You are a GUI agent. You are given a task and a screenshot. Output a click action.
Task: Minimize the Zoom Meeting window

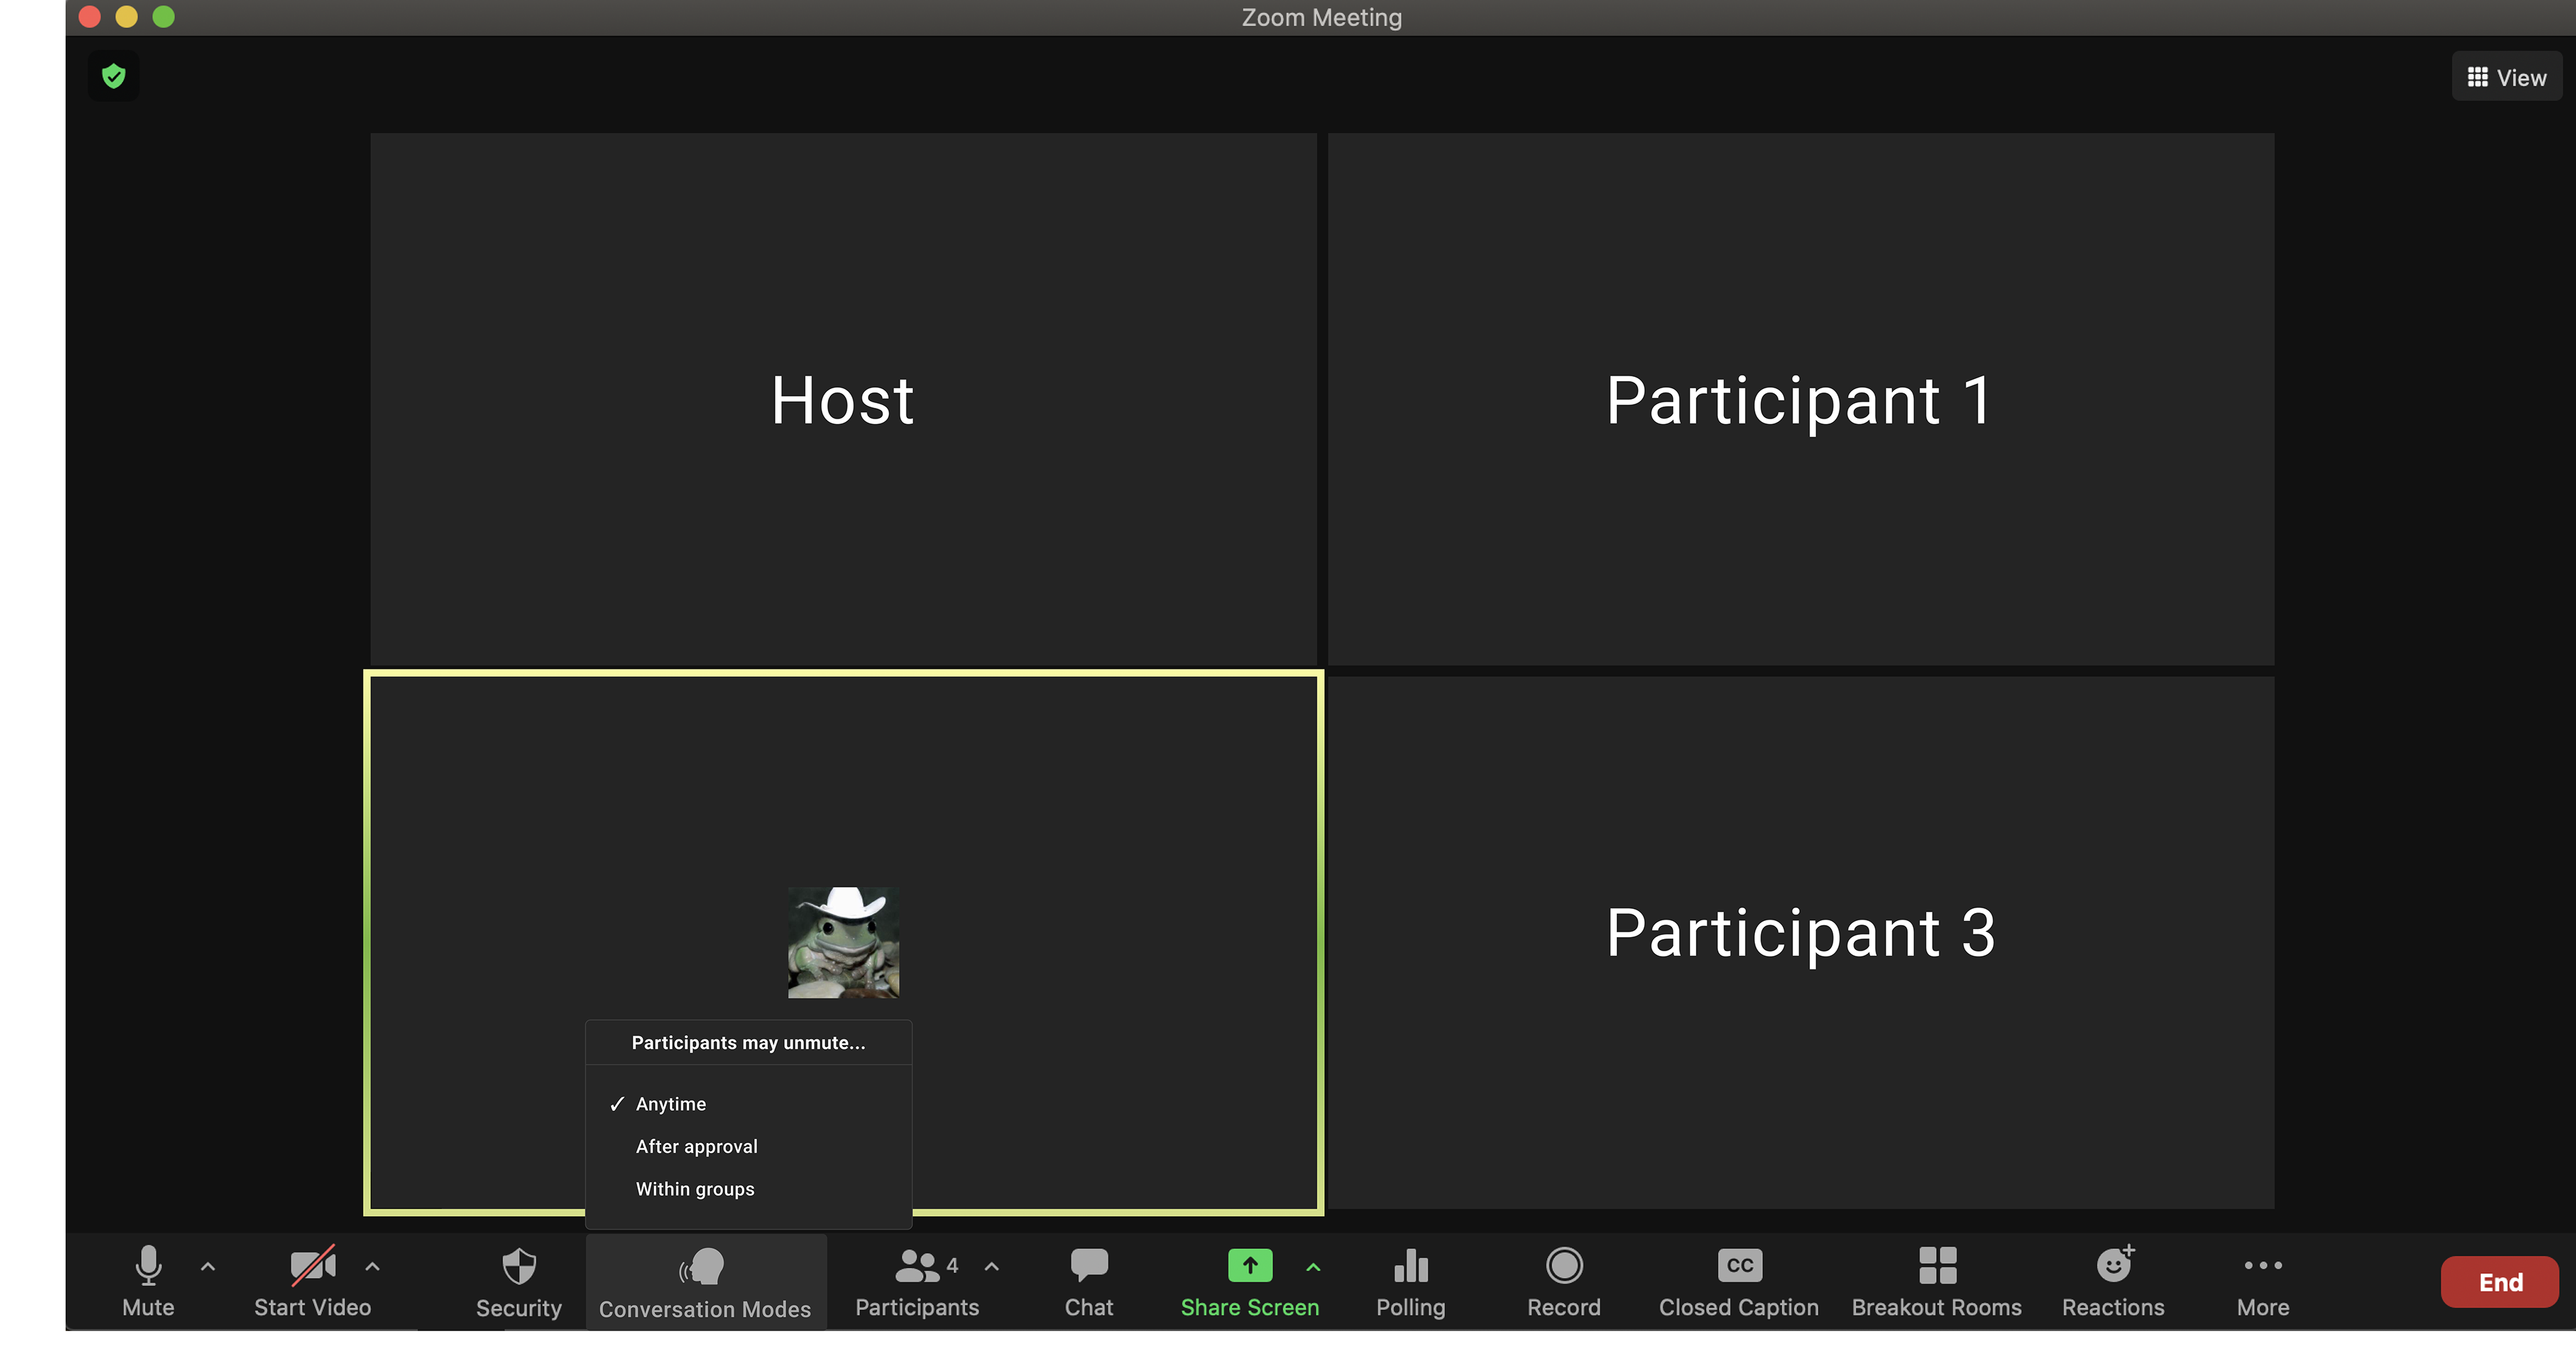(127, 16)
